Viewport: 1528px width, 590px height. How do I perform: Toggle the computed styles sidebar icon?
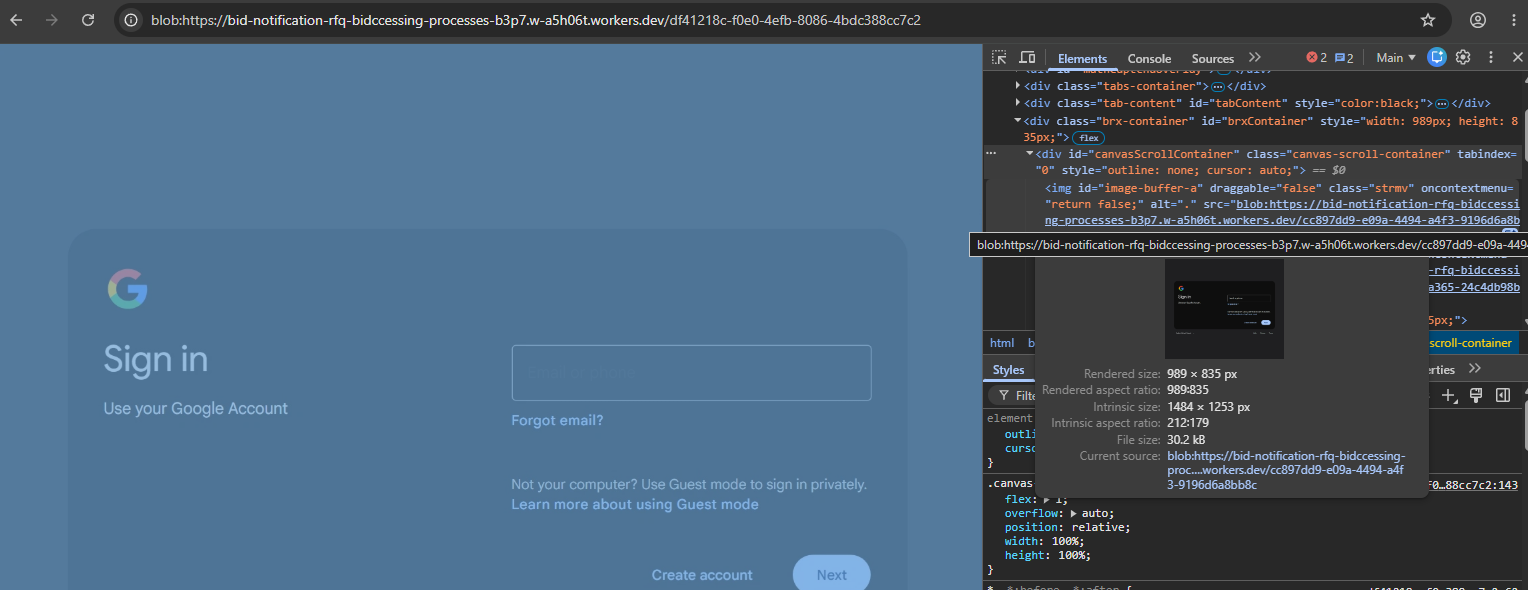[x=1502, y=396]
